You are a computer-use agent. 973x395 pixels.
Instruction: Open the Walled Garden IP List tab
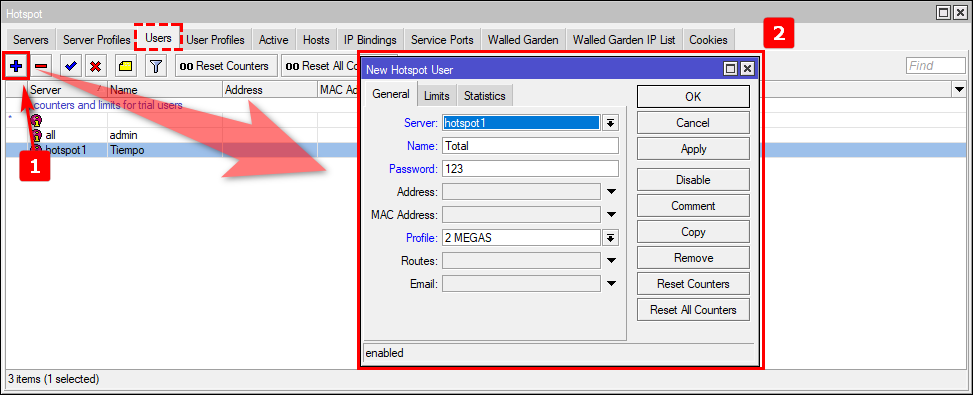click(x=624, y=40)
